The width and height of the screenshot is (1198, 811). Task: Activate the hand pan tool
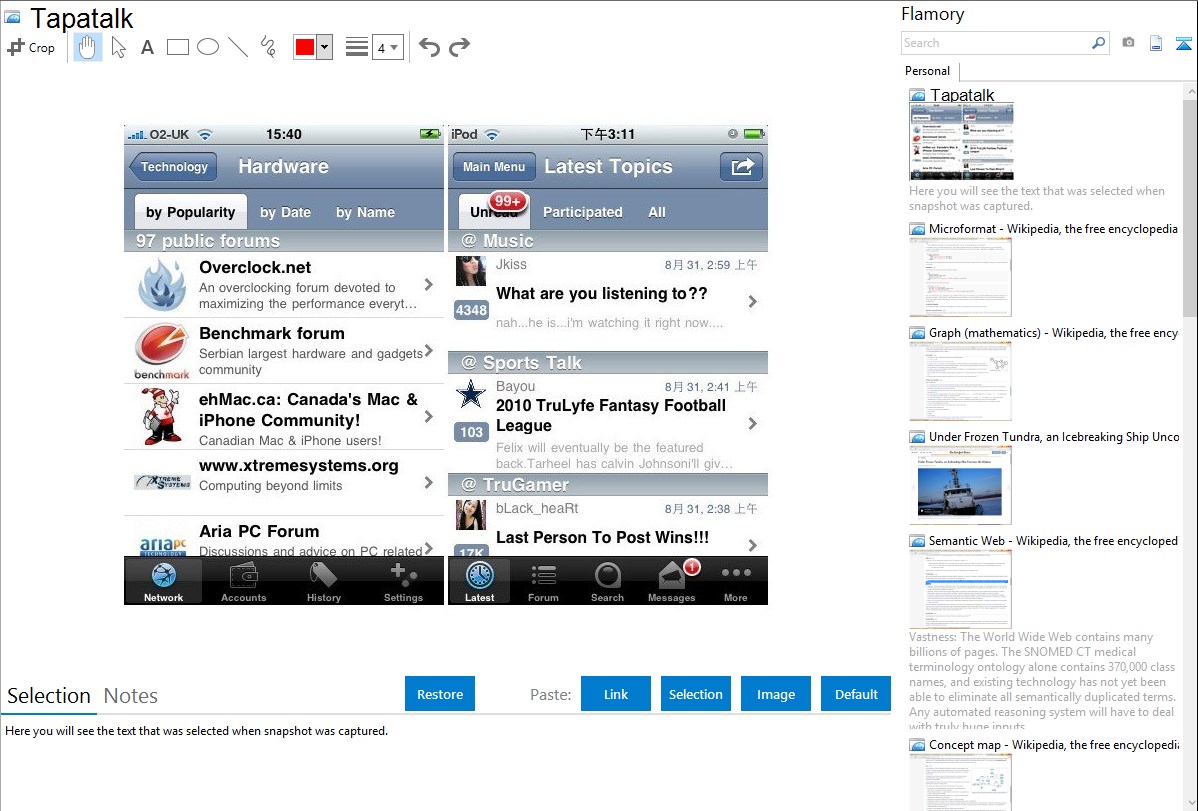click(88, 47)
